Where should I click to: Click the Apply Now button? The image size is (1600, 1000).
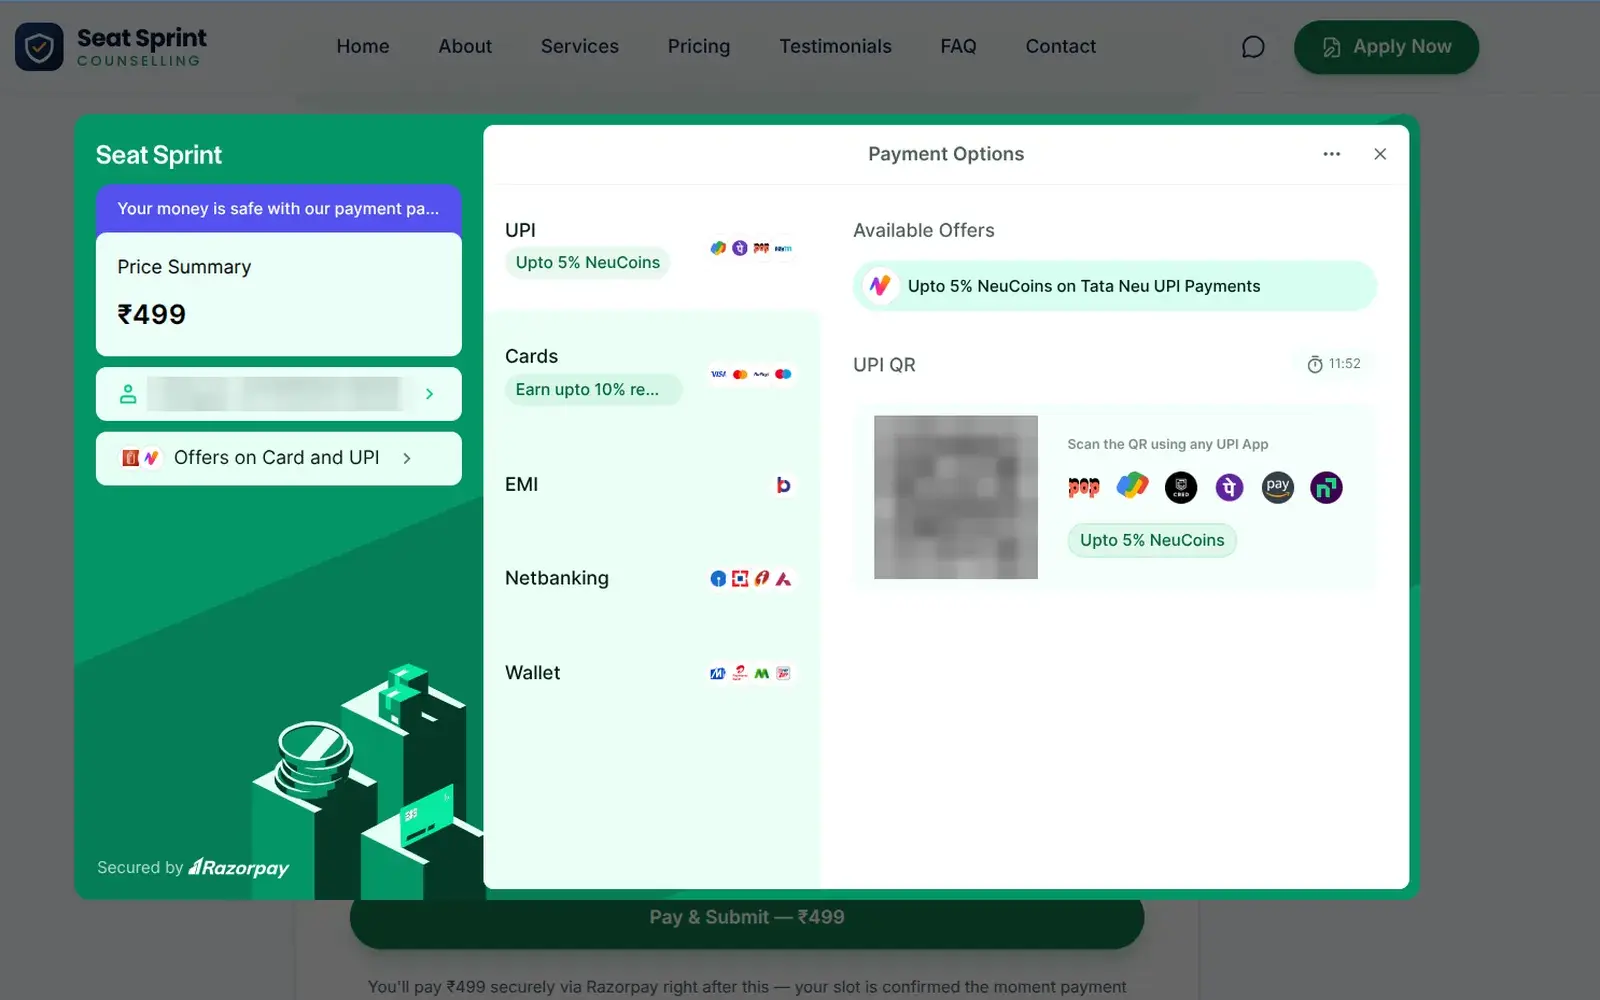(1386, 47)
